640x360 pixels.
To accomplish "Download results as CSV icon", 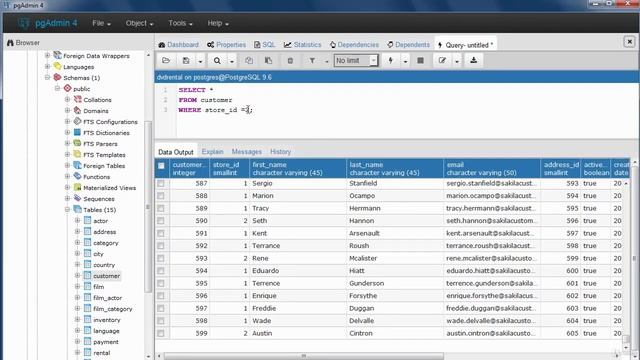I will [x=473, y=60].
